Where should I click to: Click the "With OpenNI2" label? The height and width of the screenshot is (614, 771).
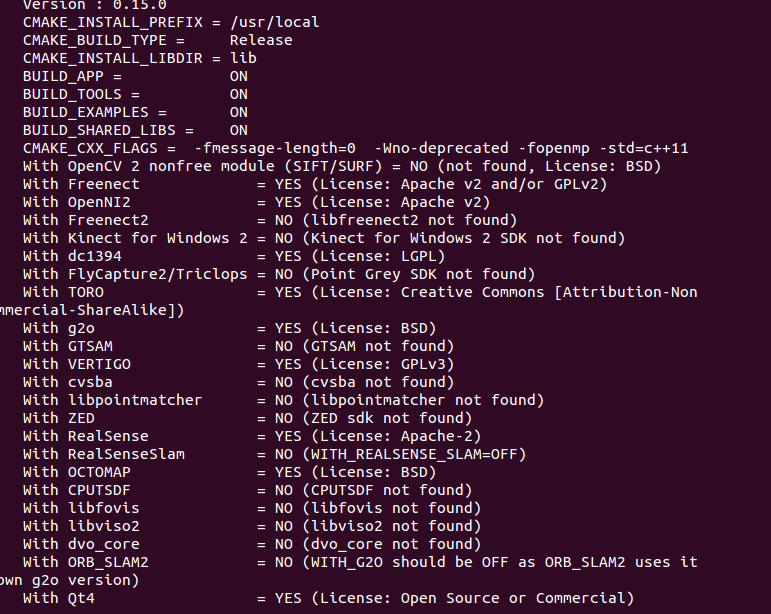click(77, 202)
